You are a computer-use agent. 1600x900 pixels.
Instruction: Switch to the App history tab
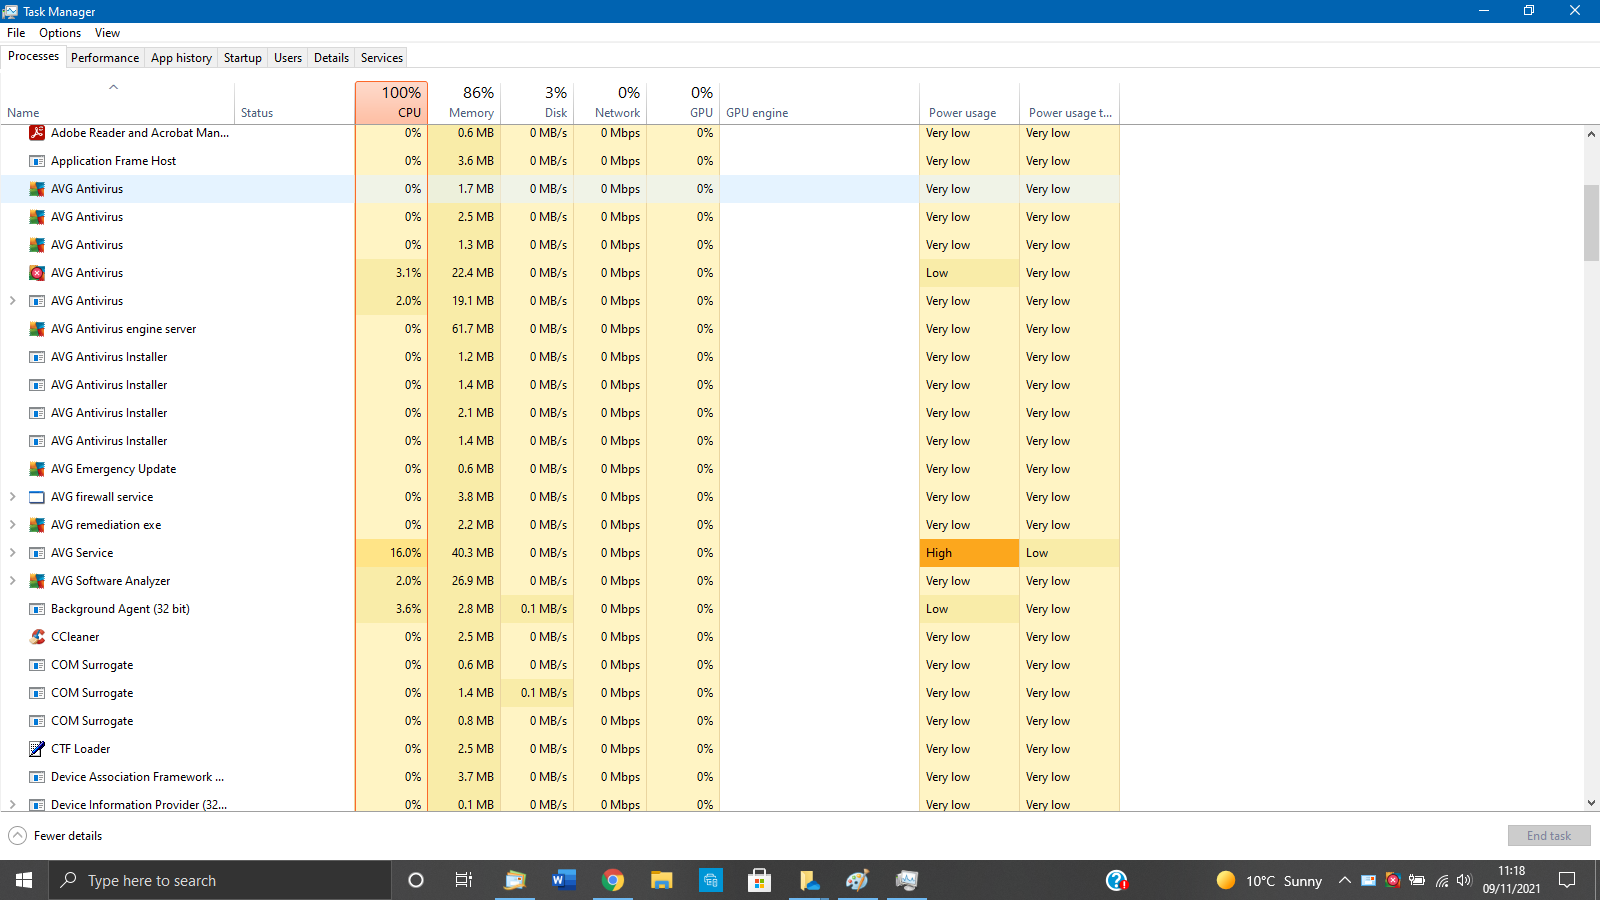[x=181, y=58]
